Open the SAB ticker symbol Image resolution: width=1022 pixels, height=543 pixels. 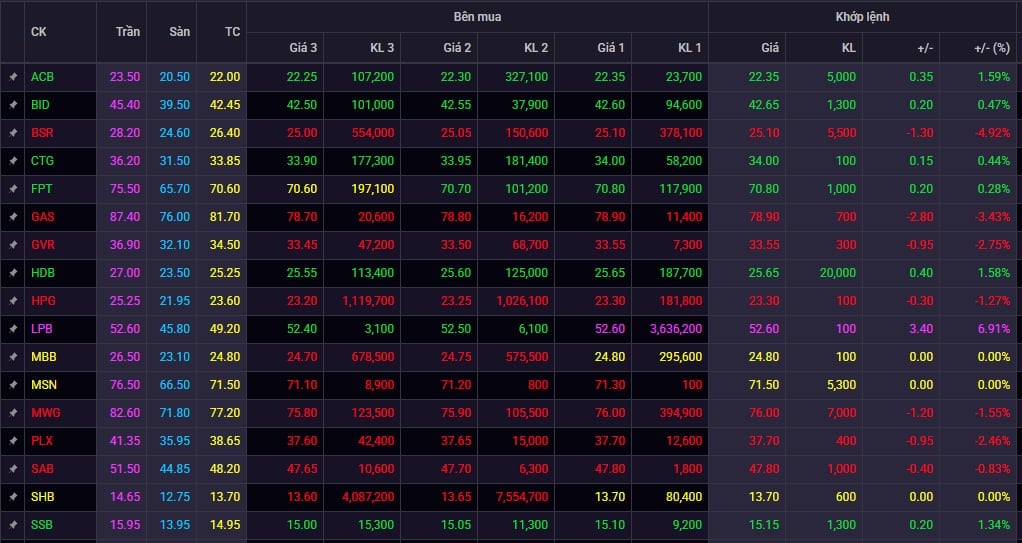(42, 469)
